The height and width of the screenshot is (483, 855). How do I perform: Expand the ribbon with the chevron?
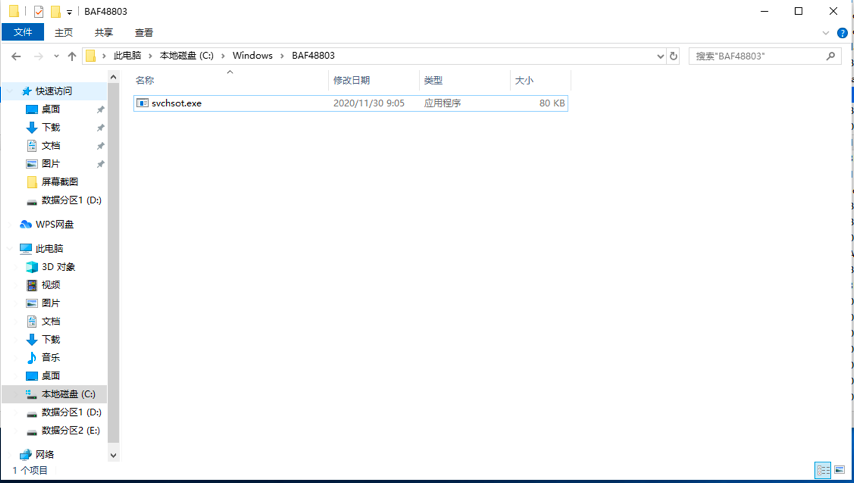826,33
